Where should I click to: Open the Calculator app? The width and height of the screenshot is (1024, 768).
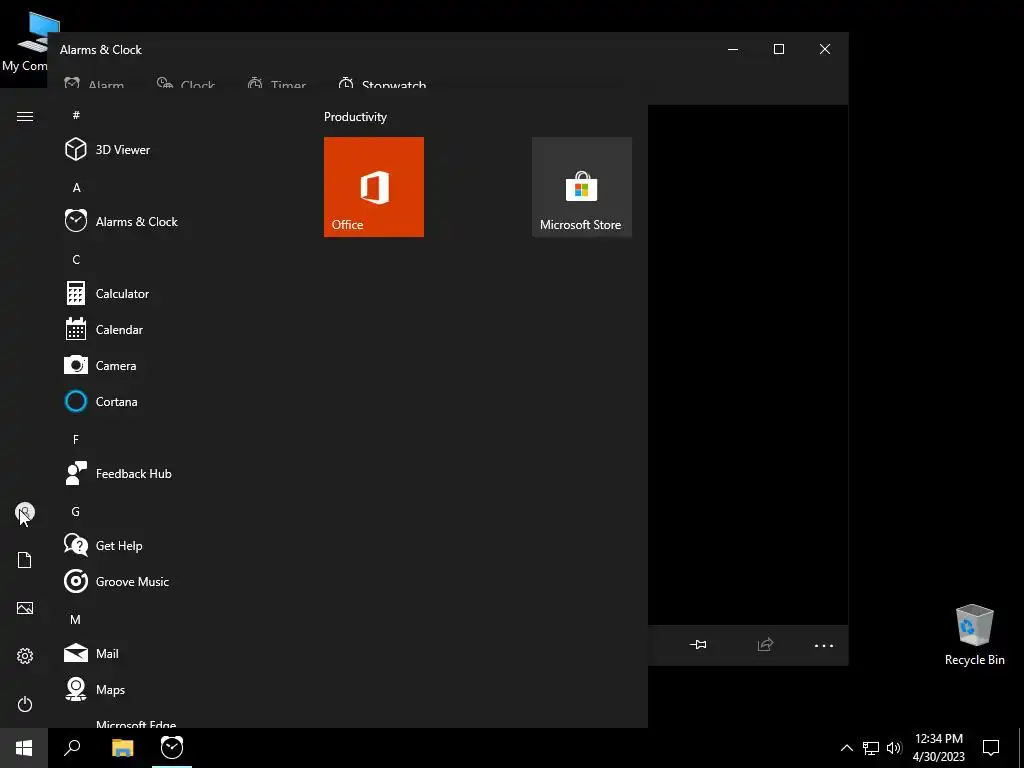[176, 293]
